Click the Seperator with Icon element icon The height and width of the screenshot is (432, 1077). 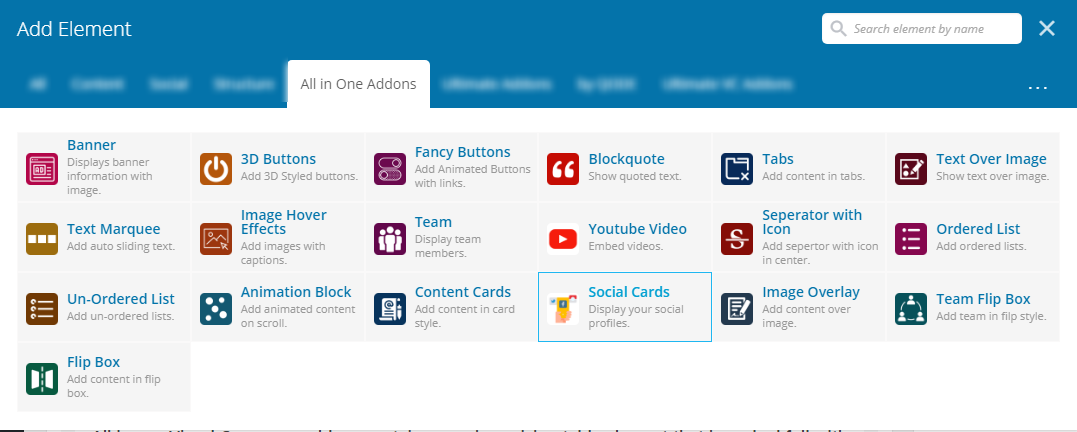(737, 239)
